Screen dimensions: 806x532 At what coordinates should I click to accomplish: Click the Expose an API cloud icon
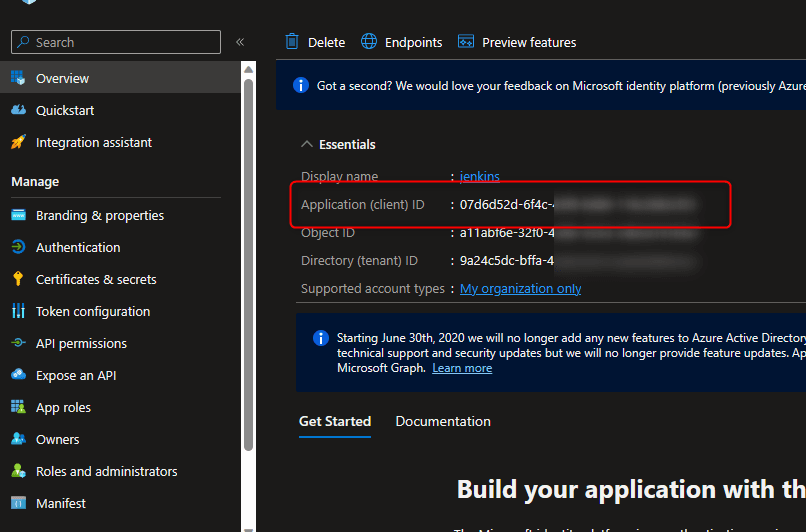click(19, 374)
